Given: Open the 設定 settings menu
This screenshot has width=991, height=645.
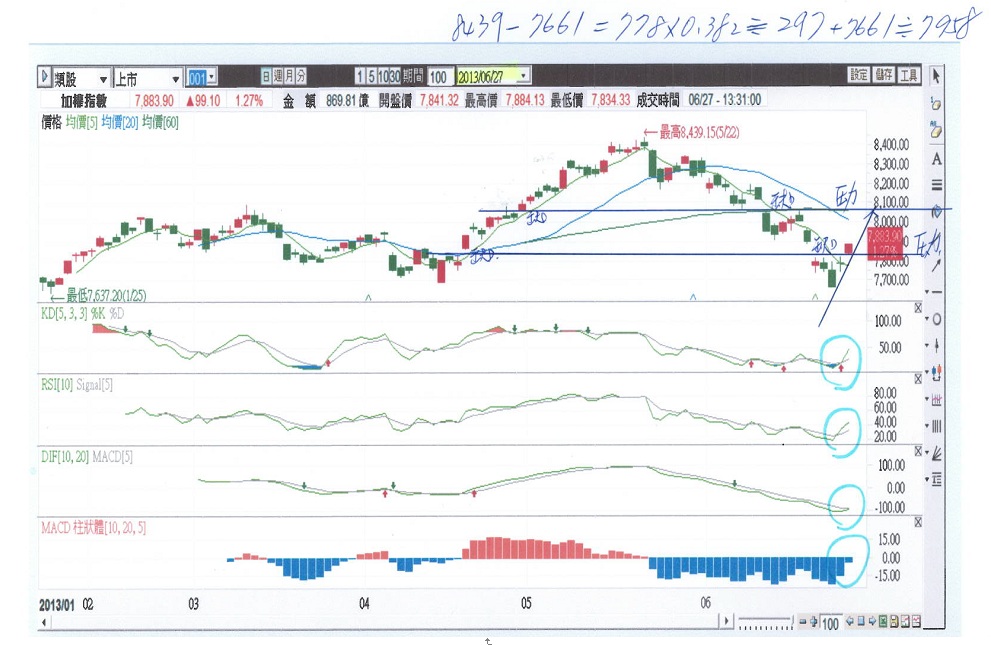Looking at the screenshot, I should pos(858,75).
